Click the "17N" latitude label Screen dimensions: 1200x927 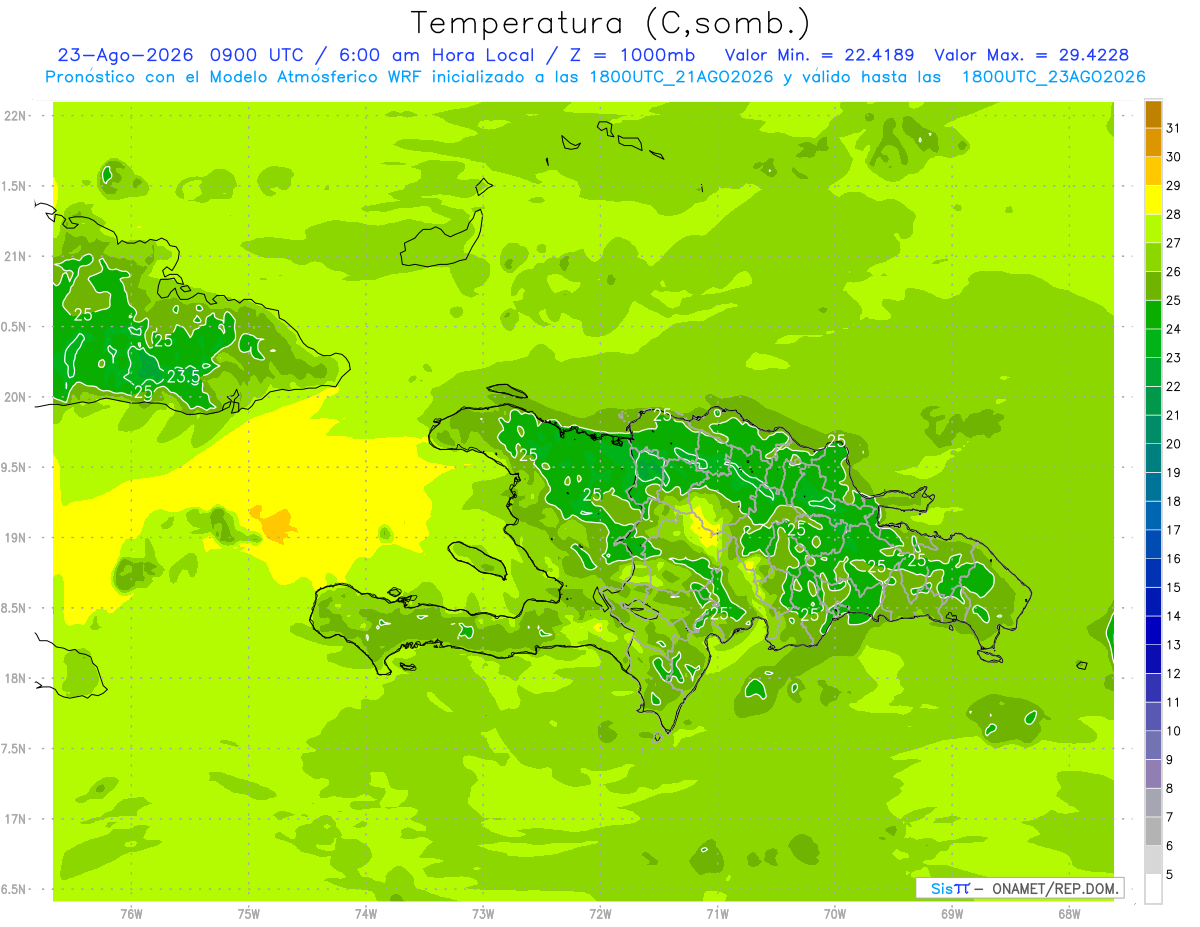[x=17, y=819]
